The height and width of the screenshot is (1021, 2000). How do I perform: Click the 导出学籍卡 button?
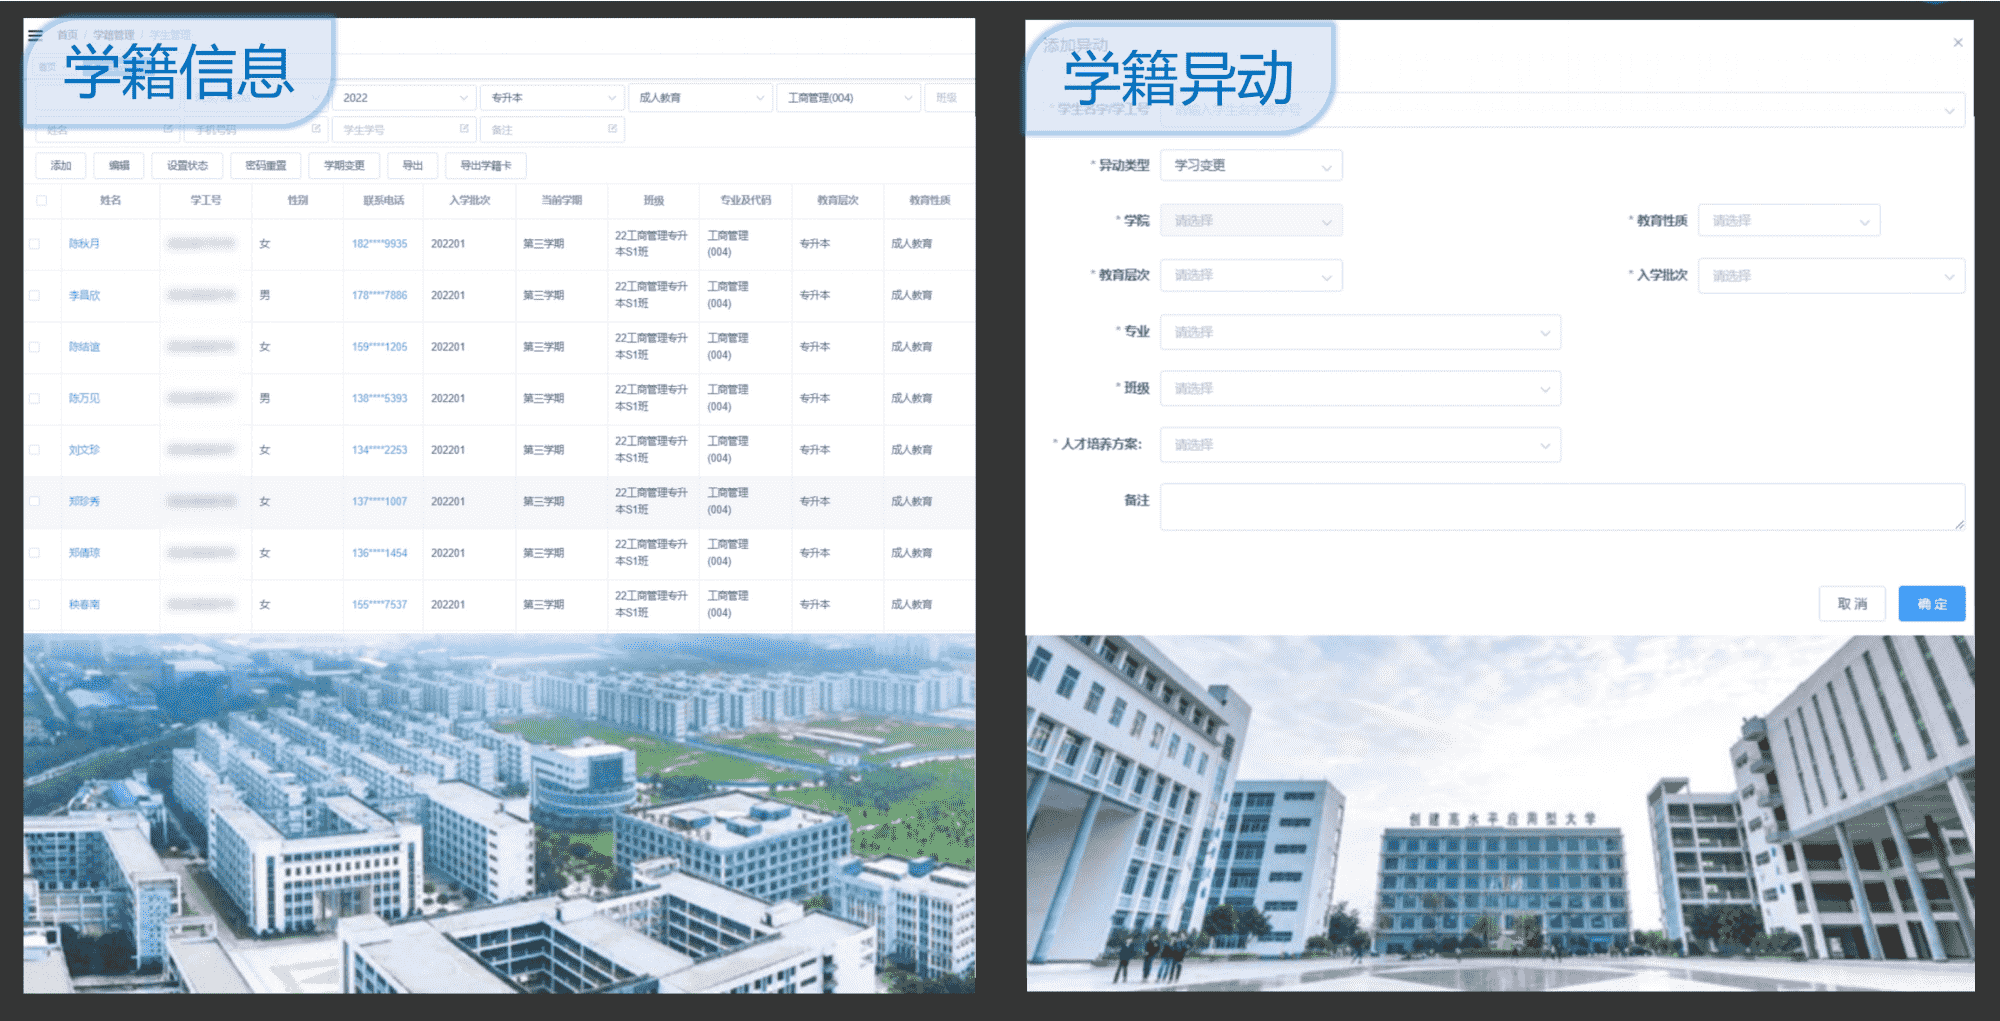[486, 166]
